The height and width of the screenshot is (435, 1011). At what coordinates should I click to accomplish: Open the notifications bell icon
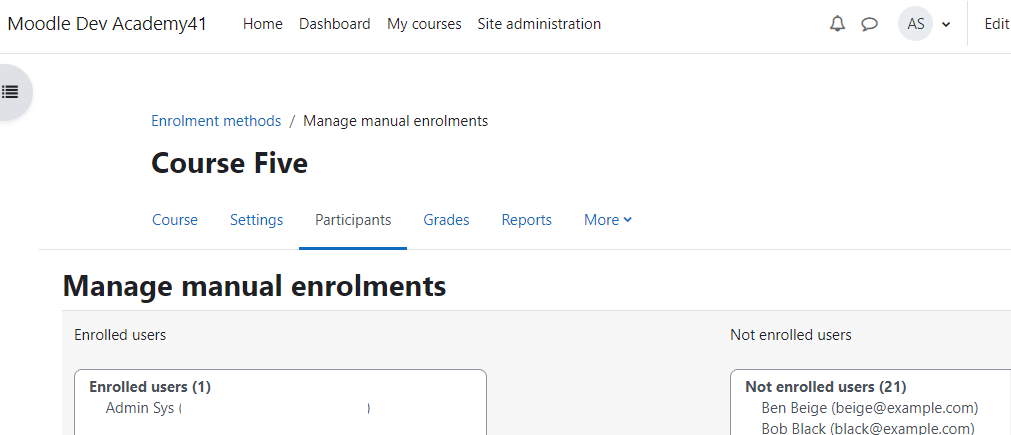tap(837, 24)
